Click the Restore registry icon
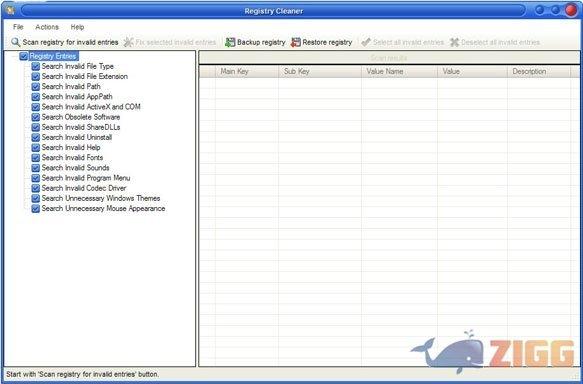Image resolution: width=583 pixels, height=384 pixels. 296,42
